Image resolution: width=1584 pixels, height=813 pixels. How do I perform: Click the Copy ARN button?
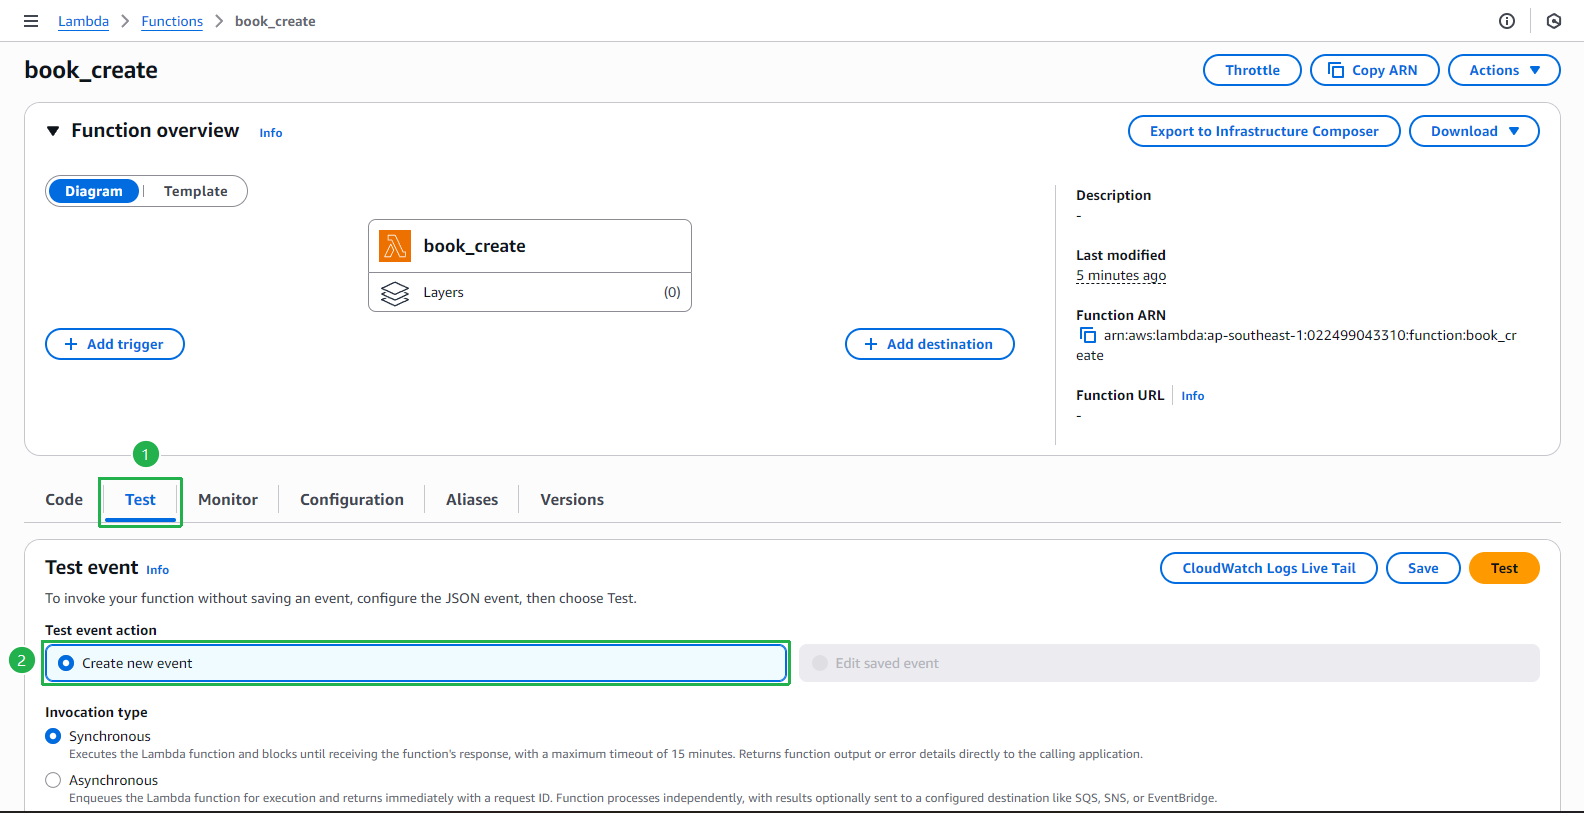point(1374,70)
